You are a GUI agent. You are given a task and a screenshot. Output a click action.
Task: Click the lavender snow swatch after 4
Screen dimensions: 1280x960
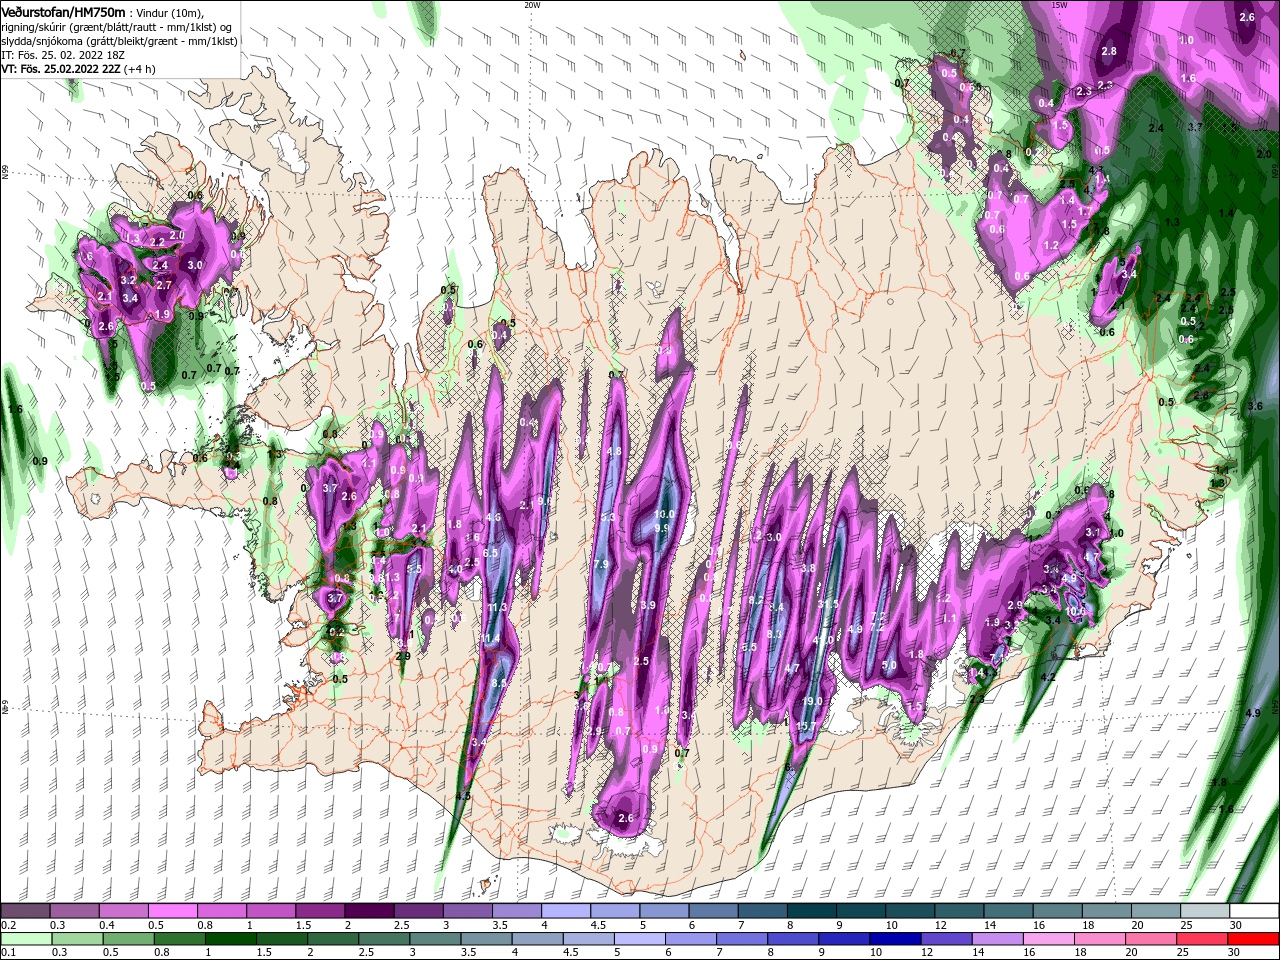coord(565,912)
